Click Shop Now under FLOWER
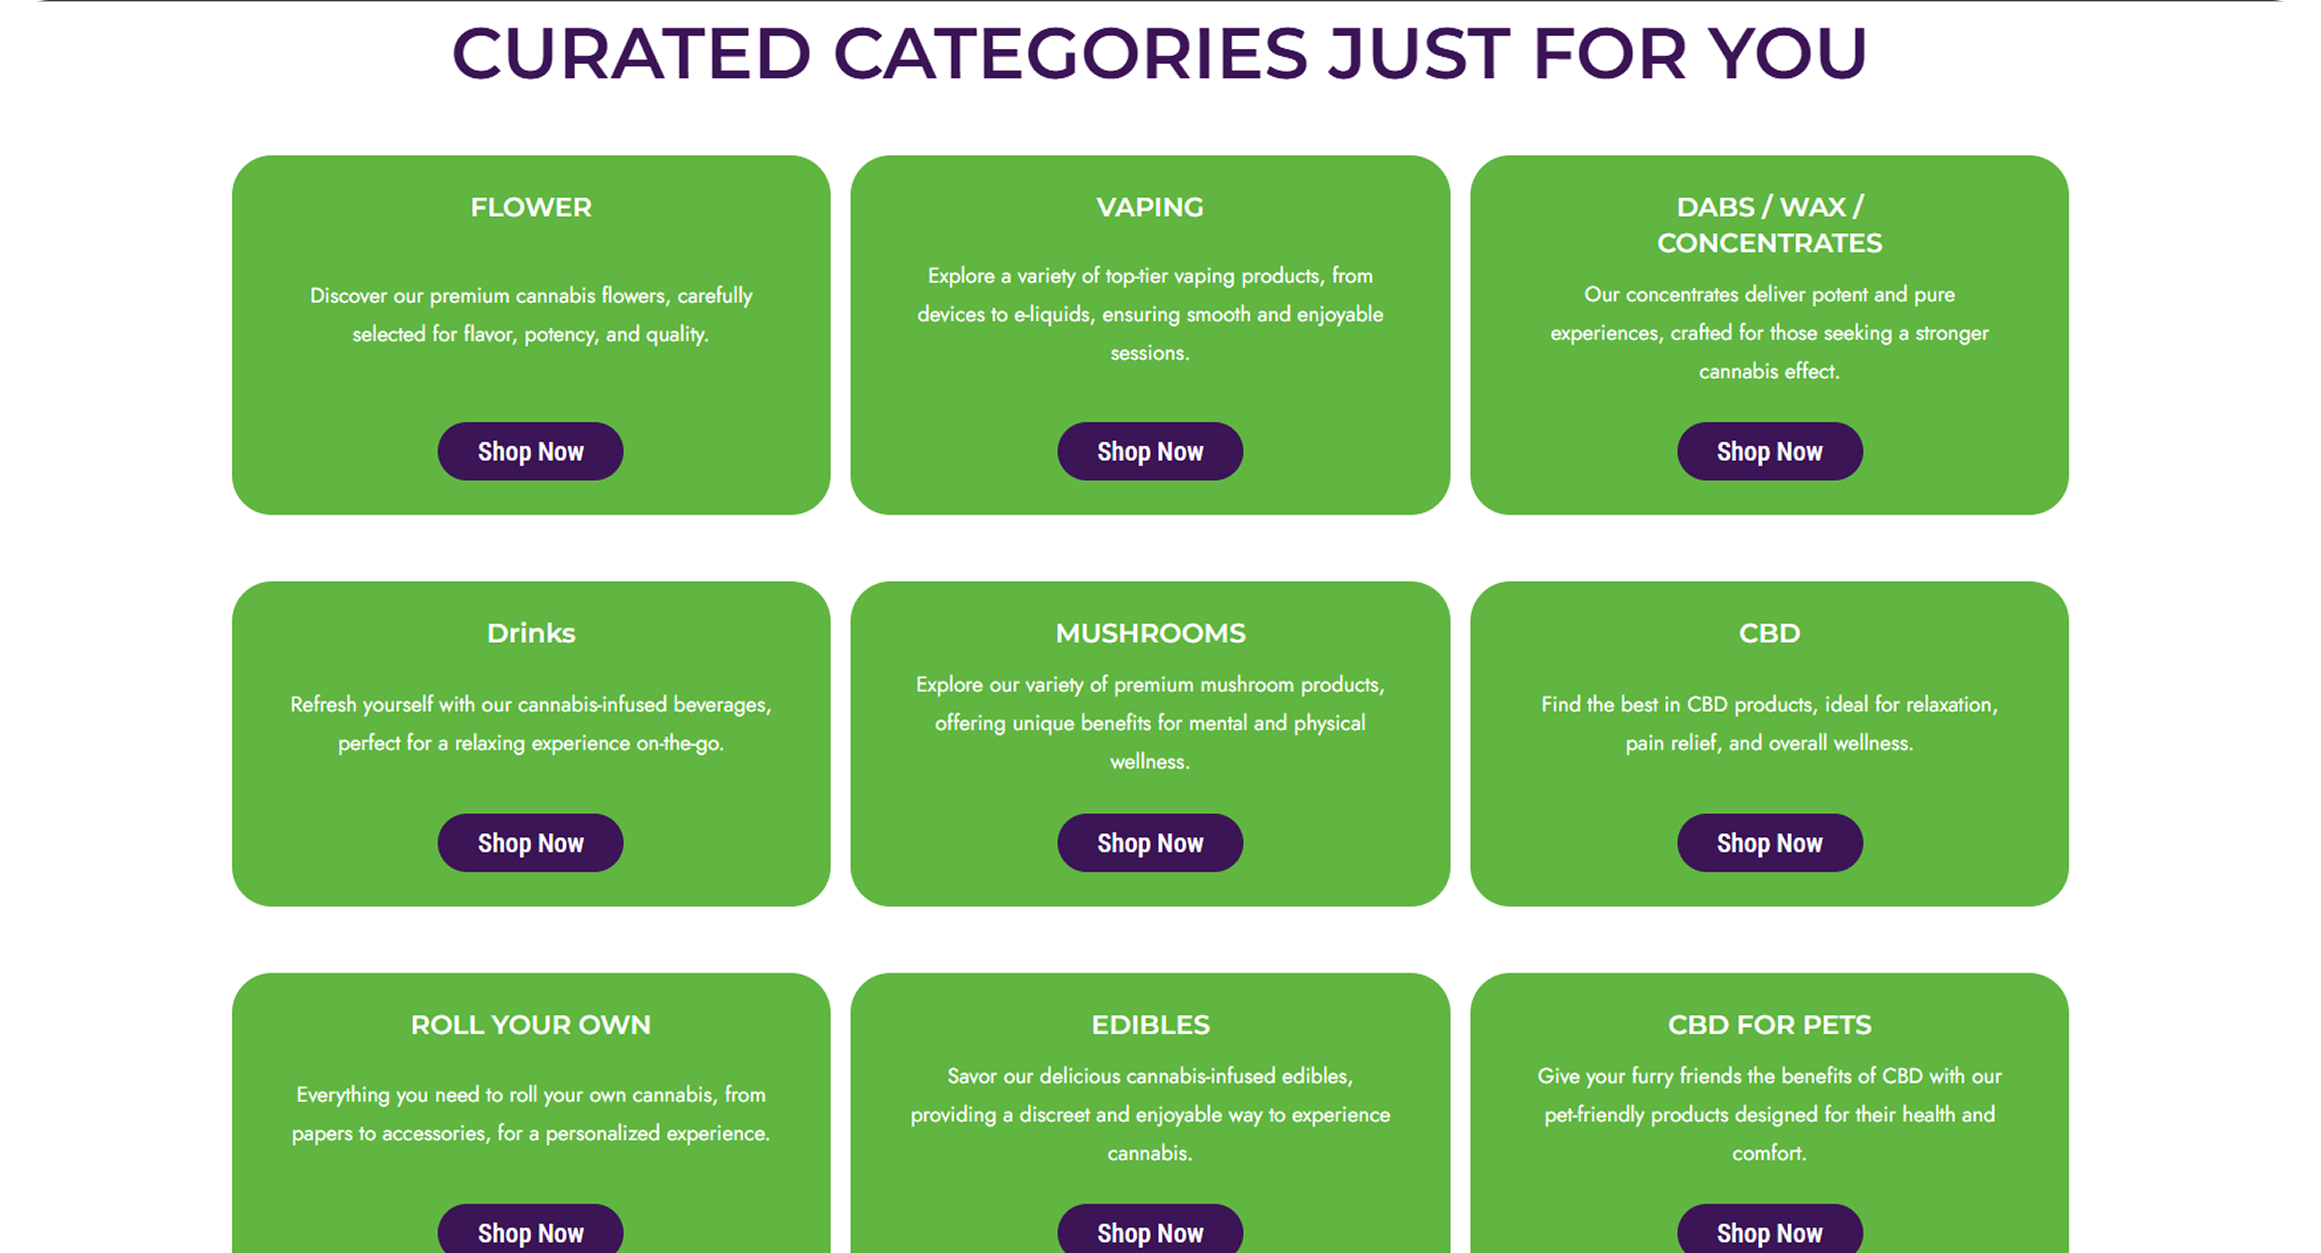The image size is (2321, 1253). point(530,451)
